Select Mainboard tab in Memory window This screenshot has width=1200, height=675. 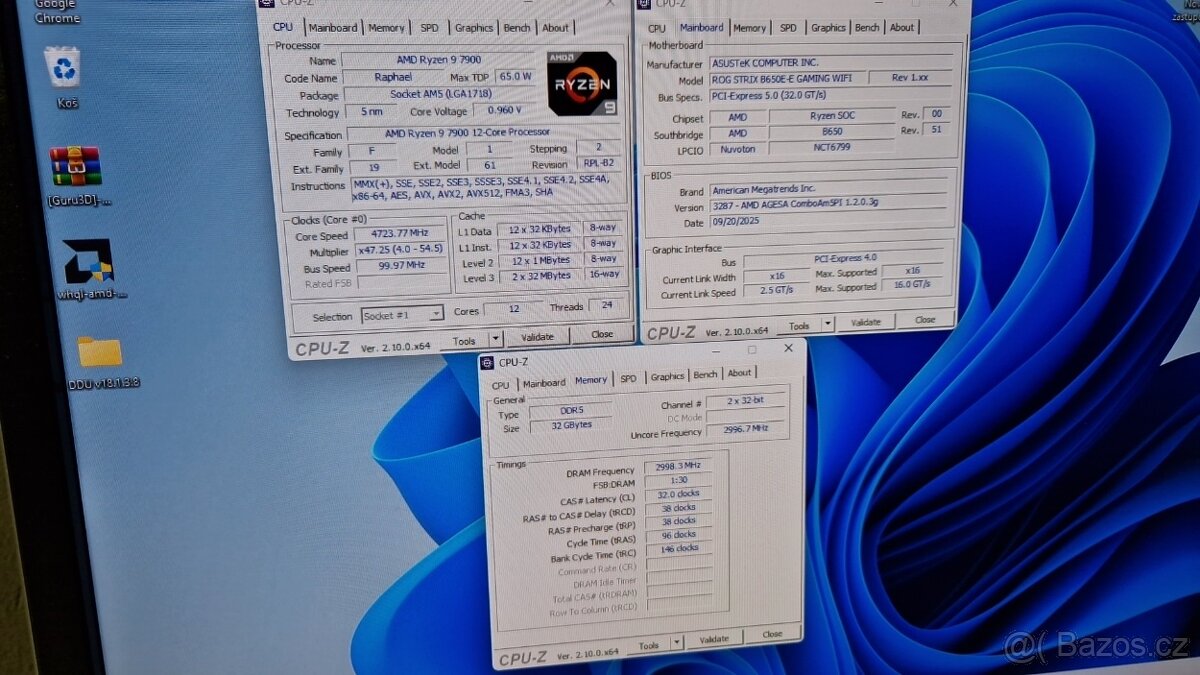point(544,383)
